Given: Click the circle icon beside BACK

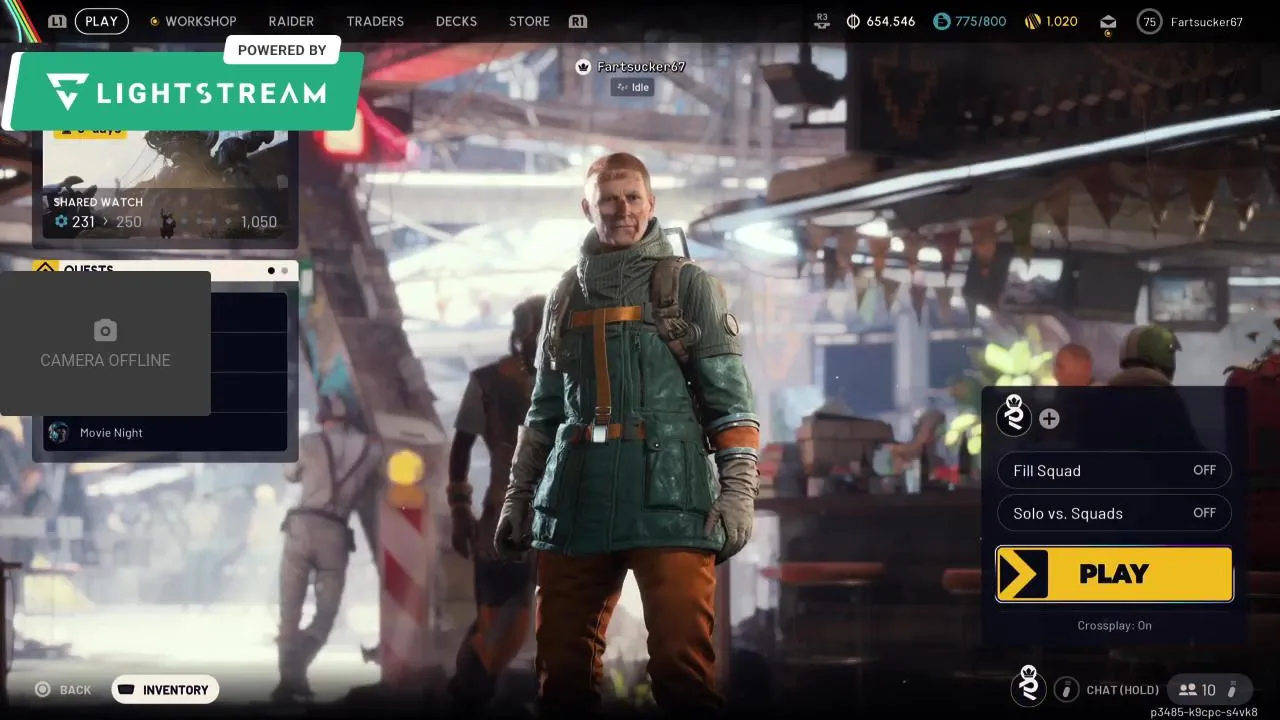Looking at the screenshot, I should (x=42, y=689).
